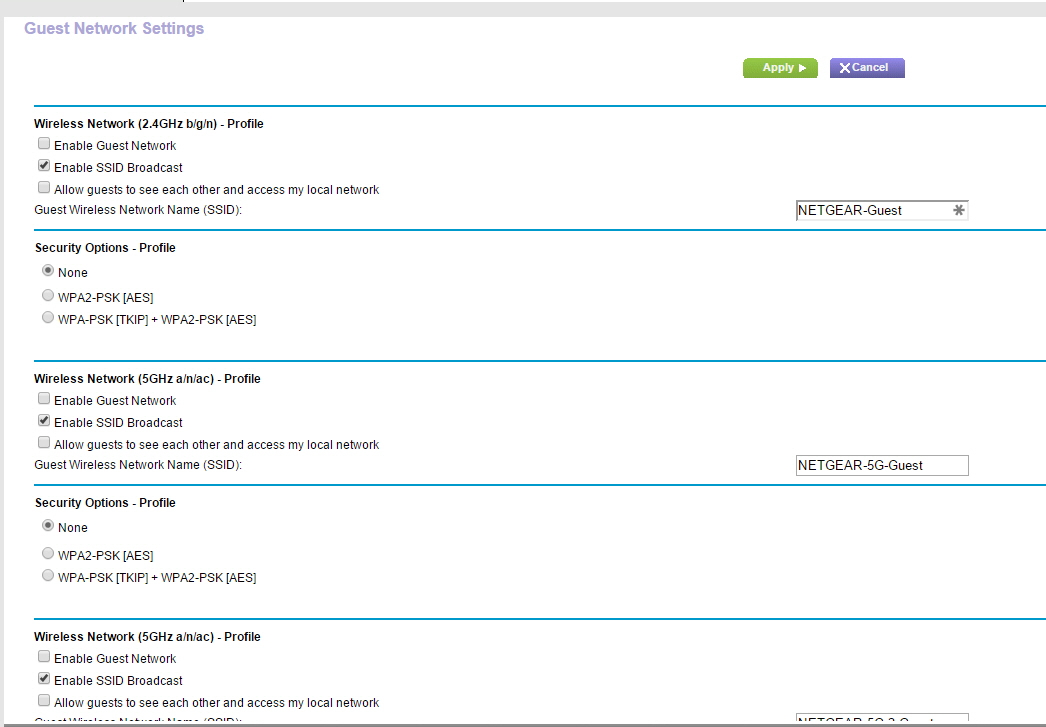Viewport: 1046px width, 727px height.
Task: Allow guests local access in bottommost 5GHz profile
Action: pos(44,702)
